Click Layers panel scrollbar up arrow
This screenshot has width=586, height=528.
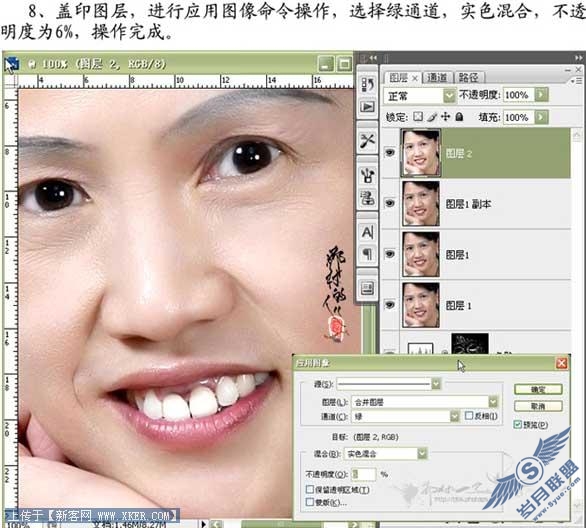point(577,135)
